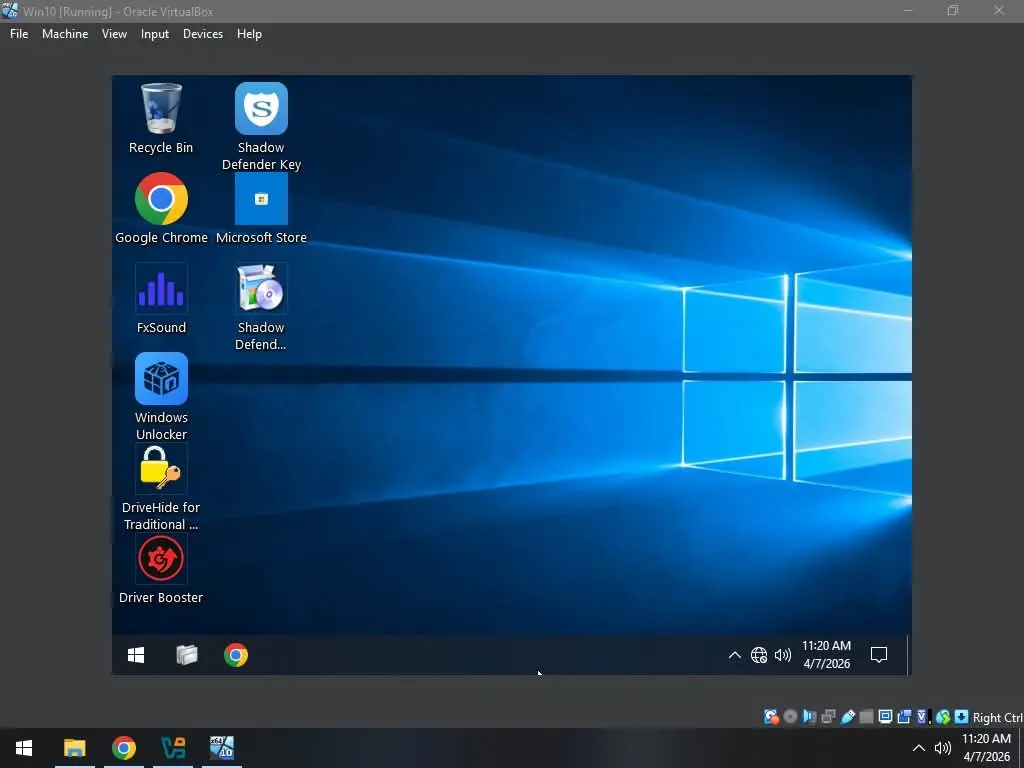Screen dimensions: 1024x768
Task: Click the Right Ctrl host key label
Action: coord(997,718)
